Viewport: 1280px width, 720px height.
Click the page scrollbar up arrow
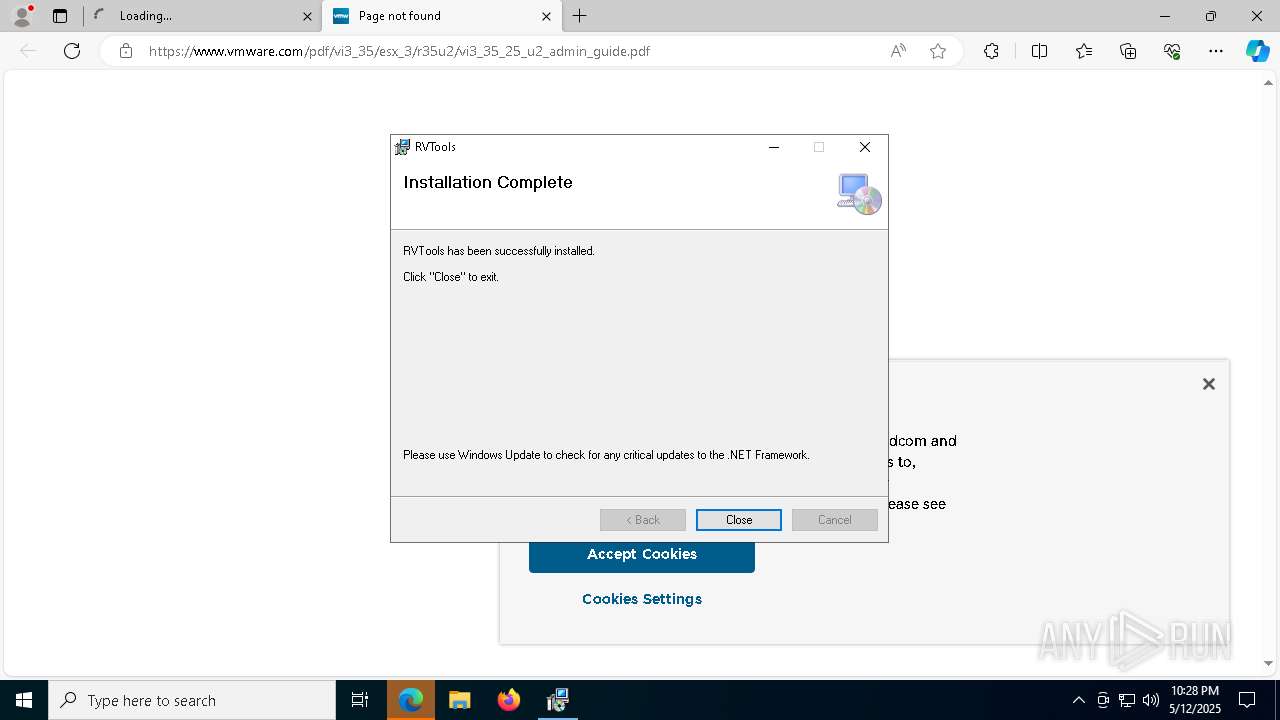[x=1269, y=83]
